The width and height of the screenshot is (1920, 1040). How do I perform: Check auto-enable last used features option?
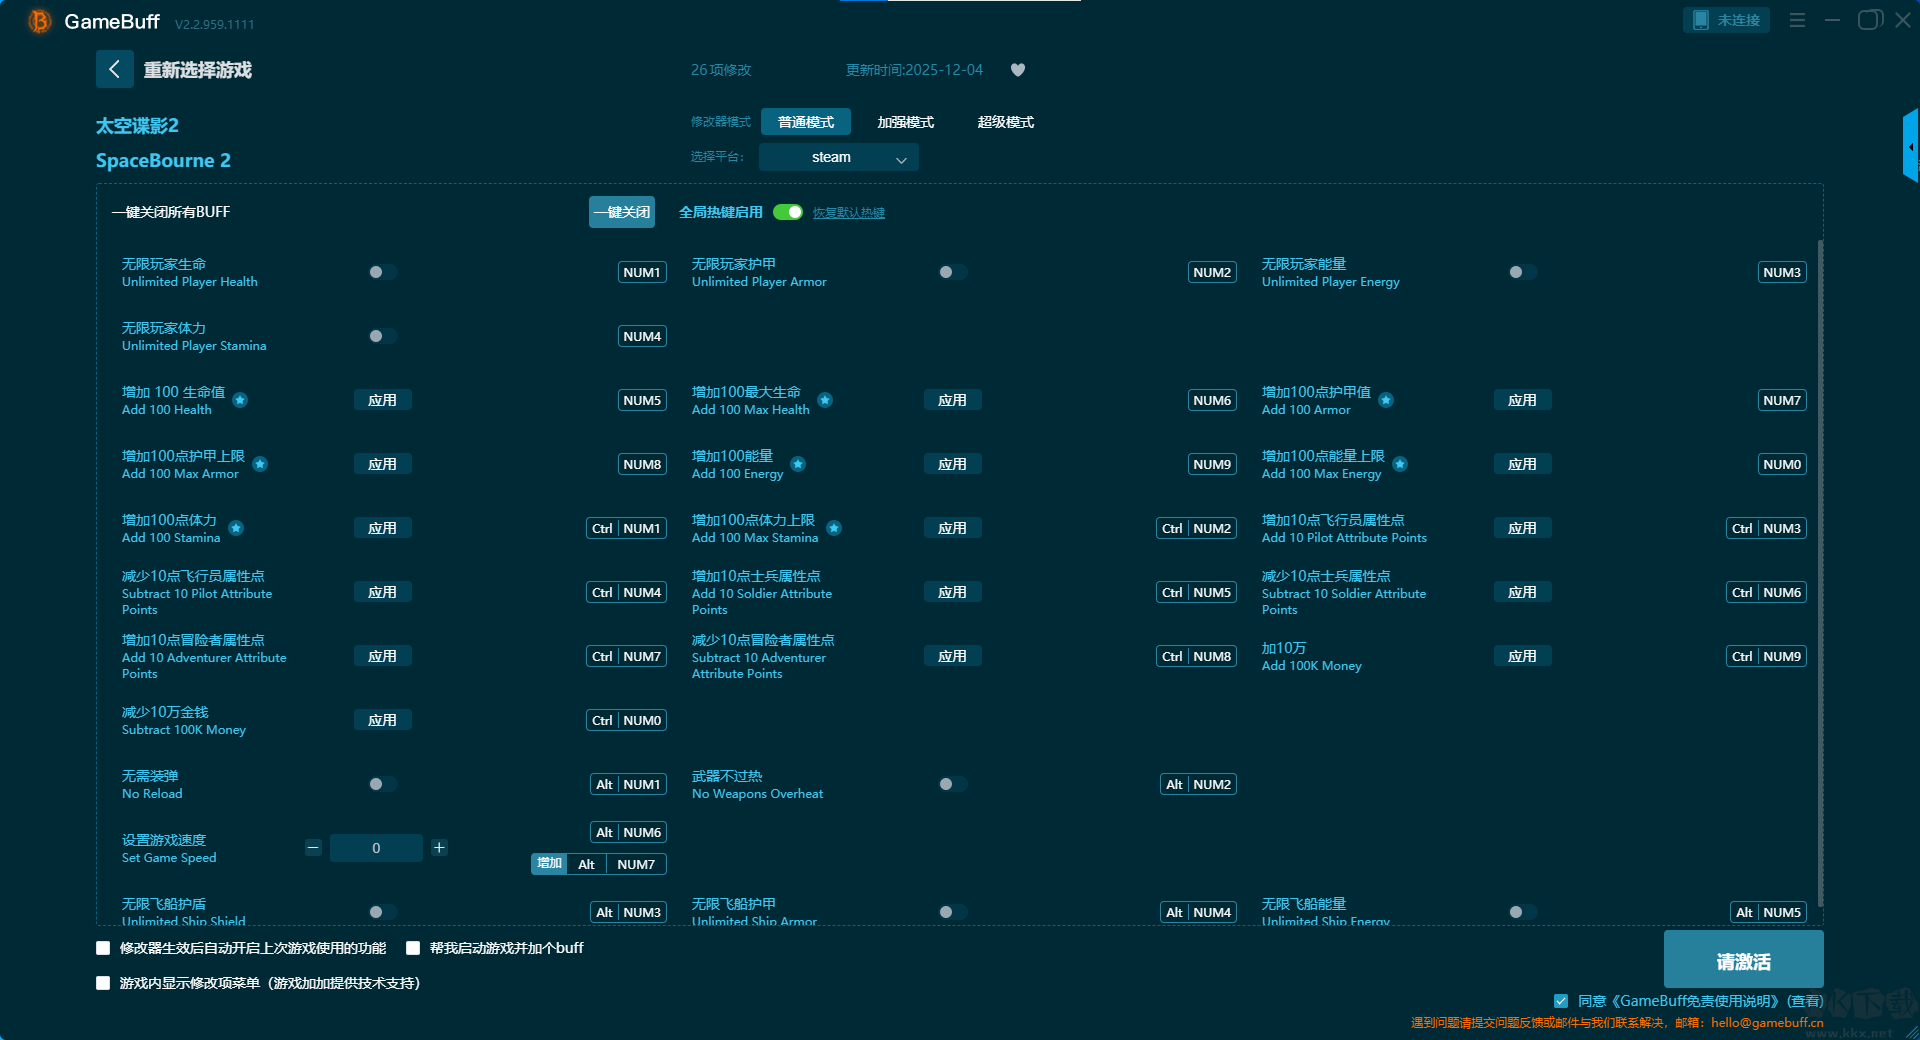pyautogui.click(x=103, y=948)
